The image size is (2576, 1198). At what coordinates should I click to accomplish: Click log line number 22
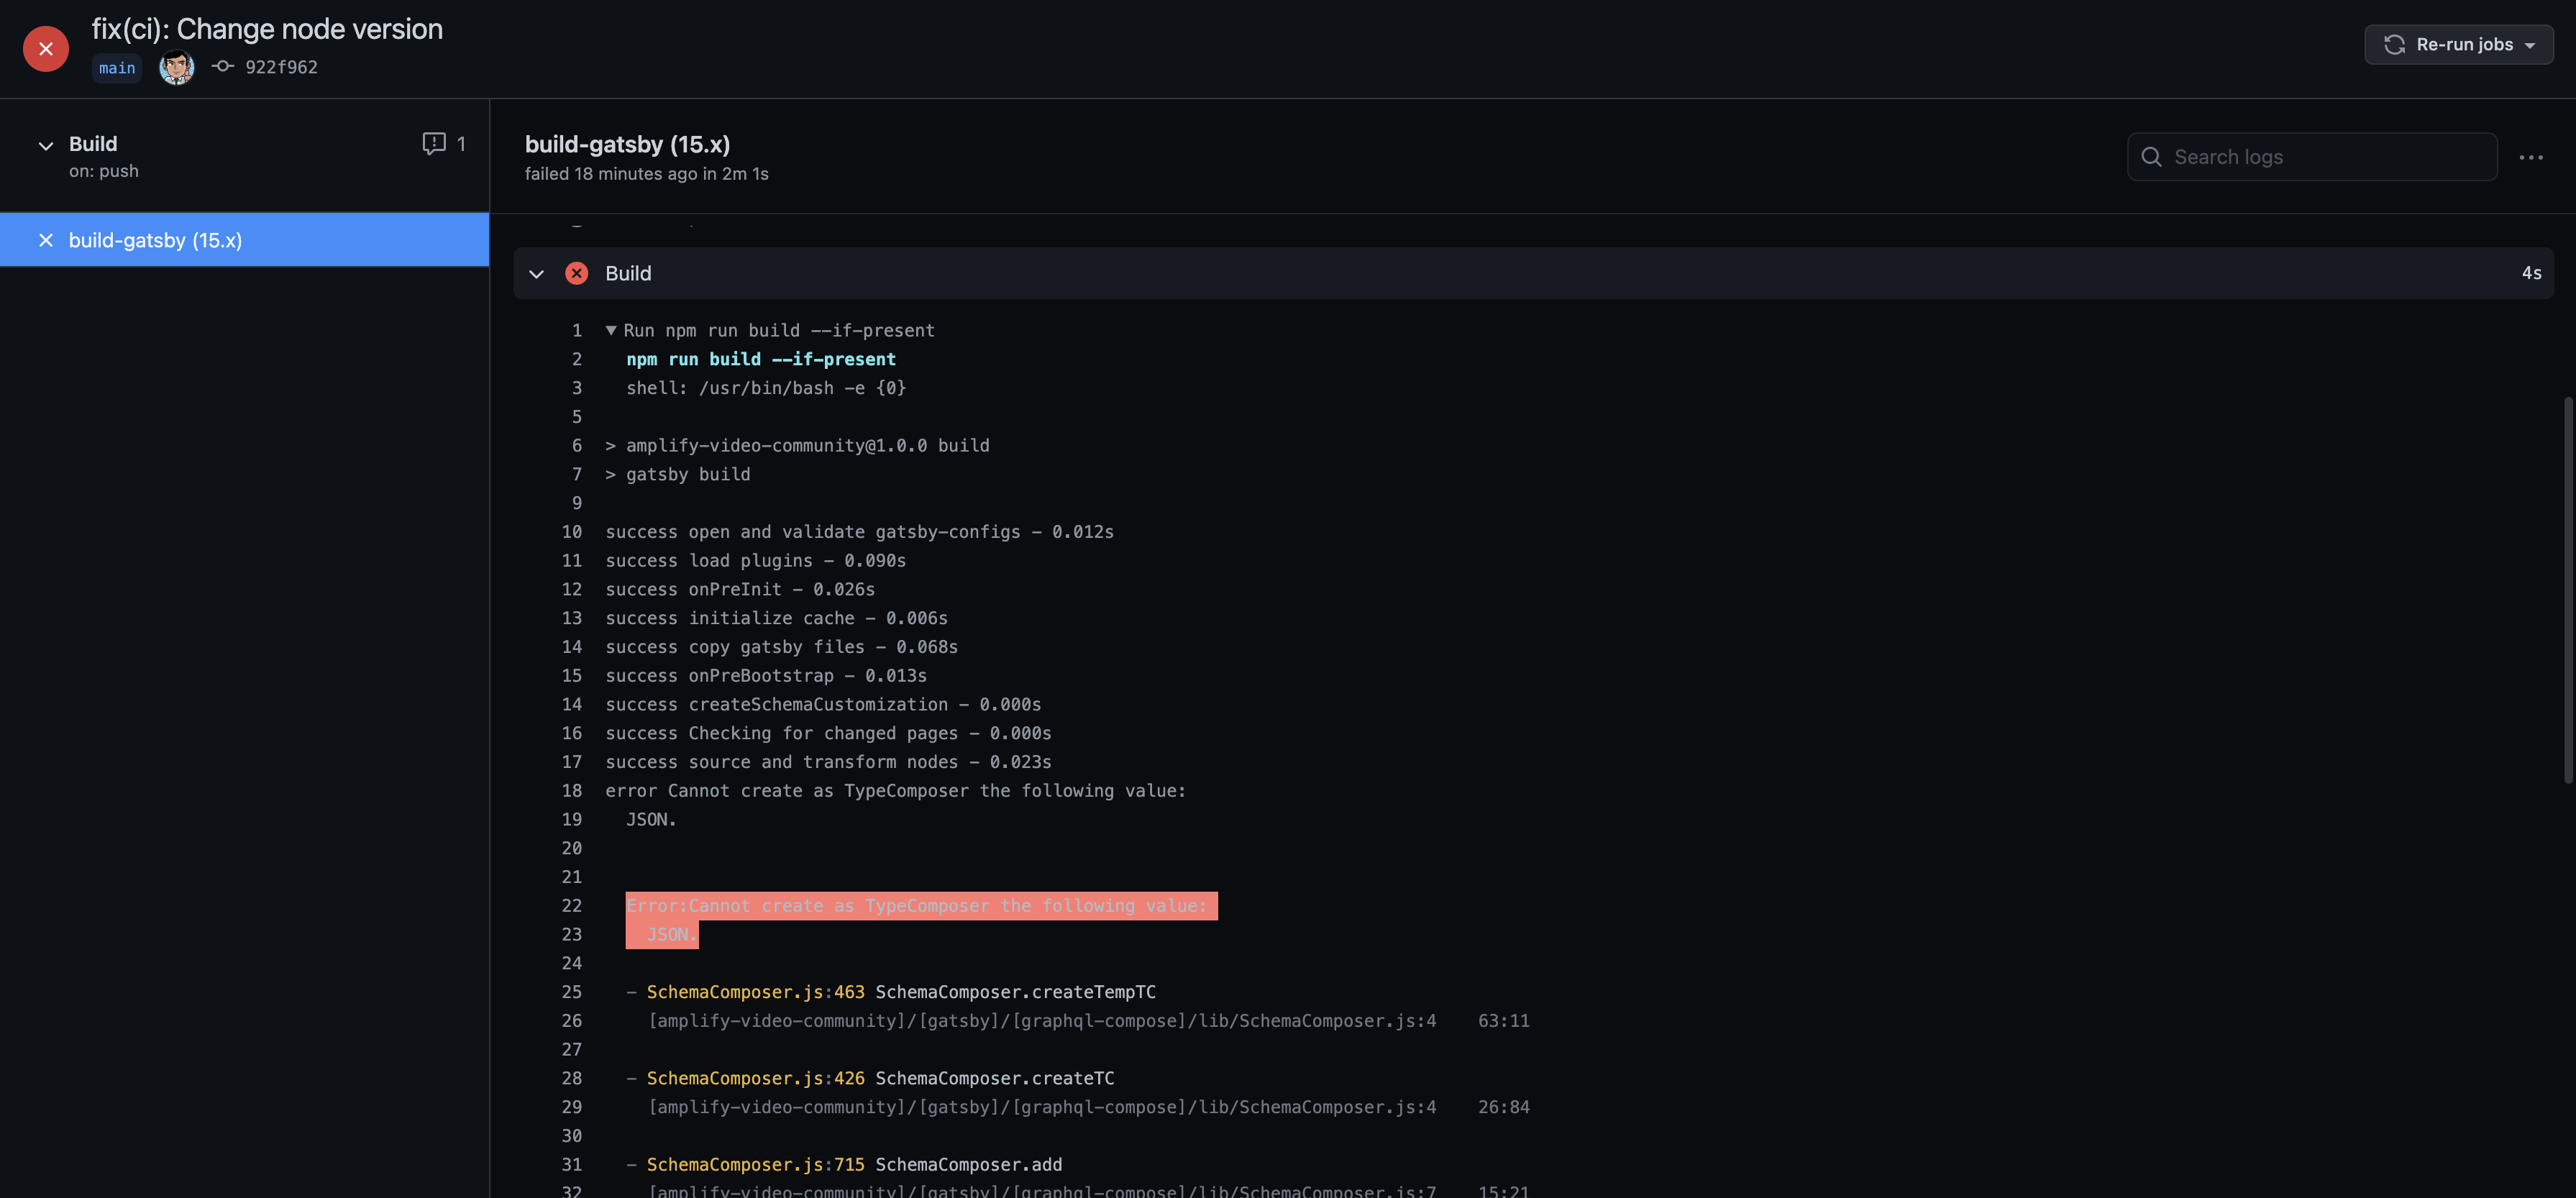[x=571, y=905]
